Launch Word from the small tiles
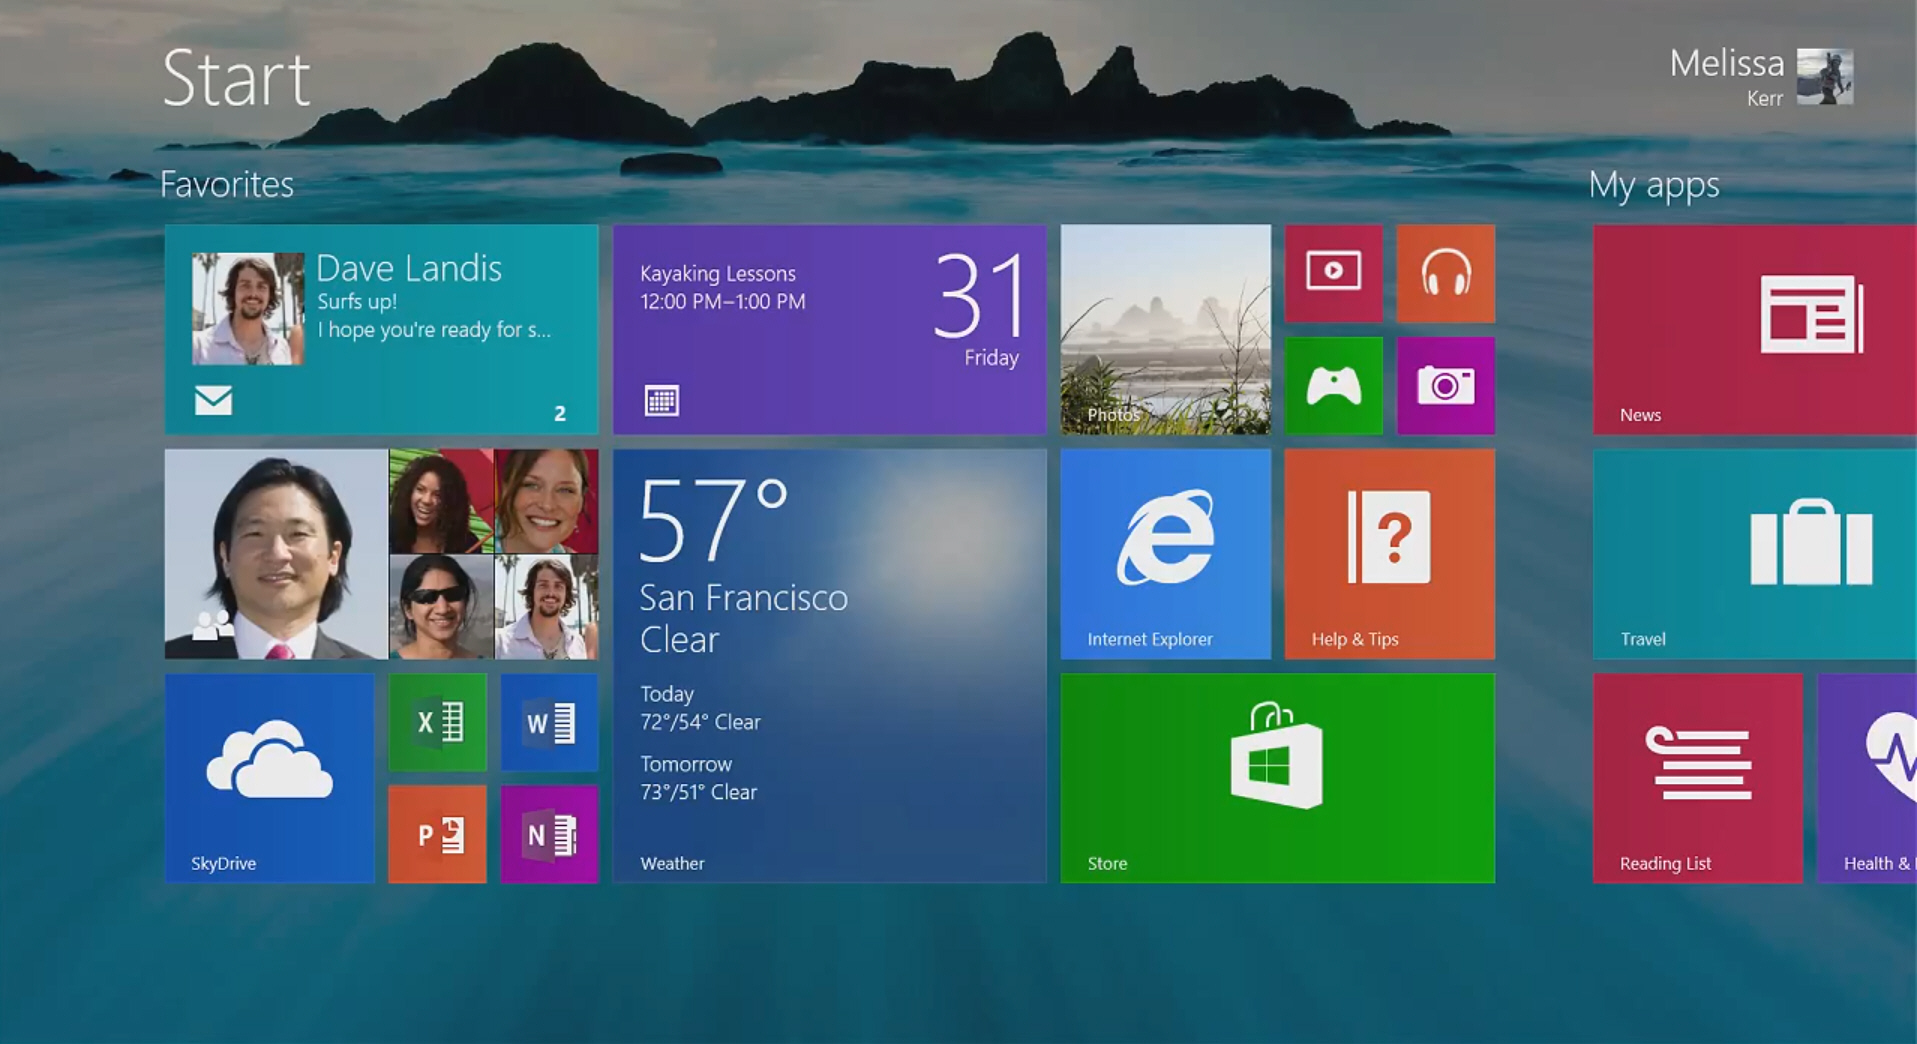1917x1044 pixels. (549, 722)
